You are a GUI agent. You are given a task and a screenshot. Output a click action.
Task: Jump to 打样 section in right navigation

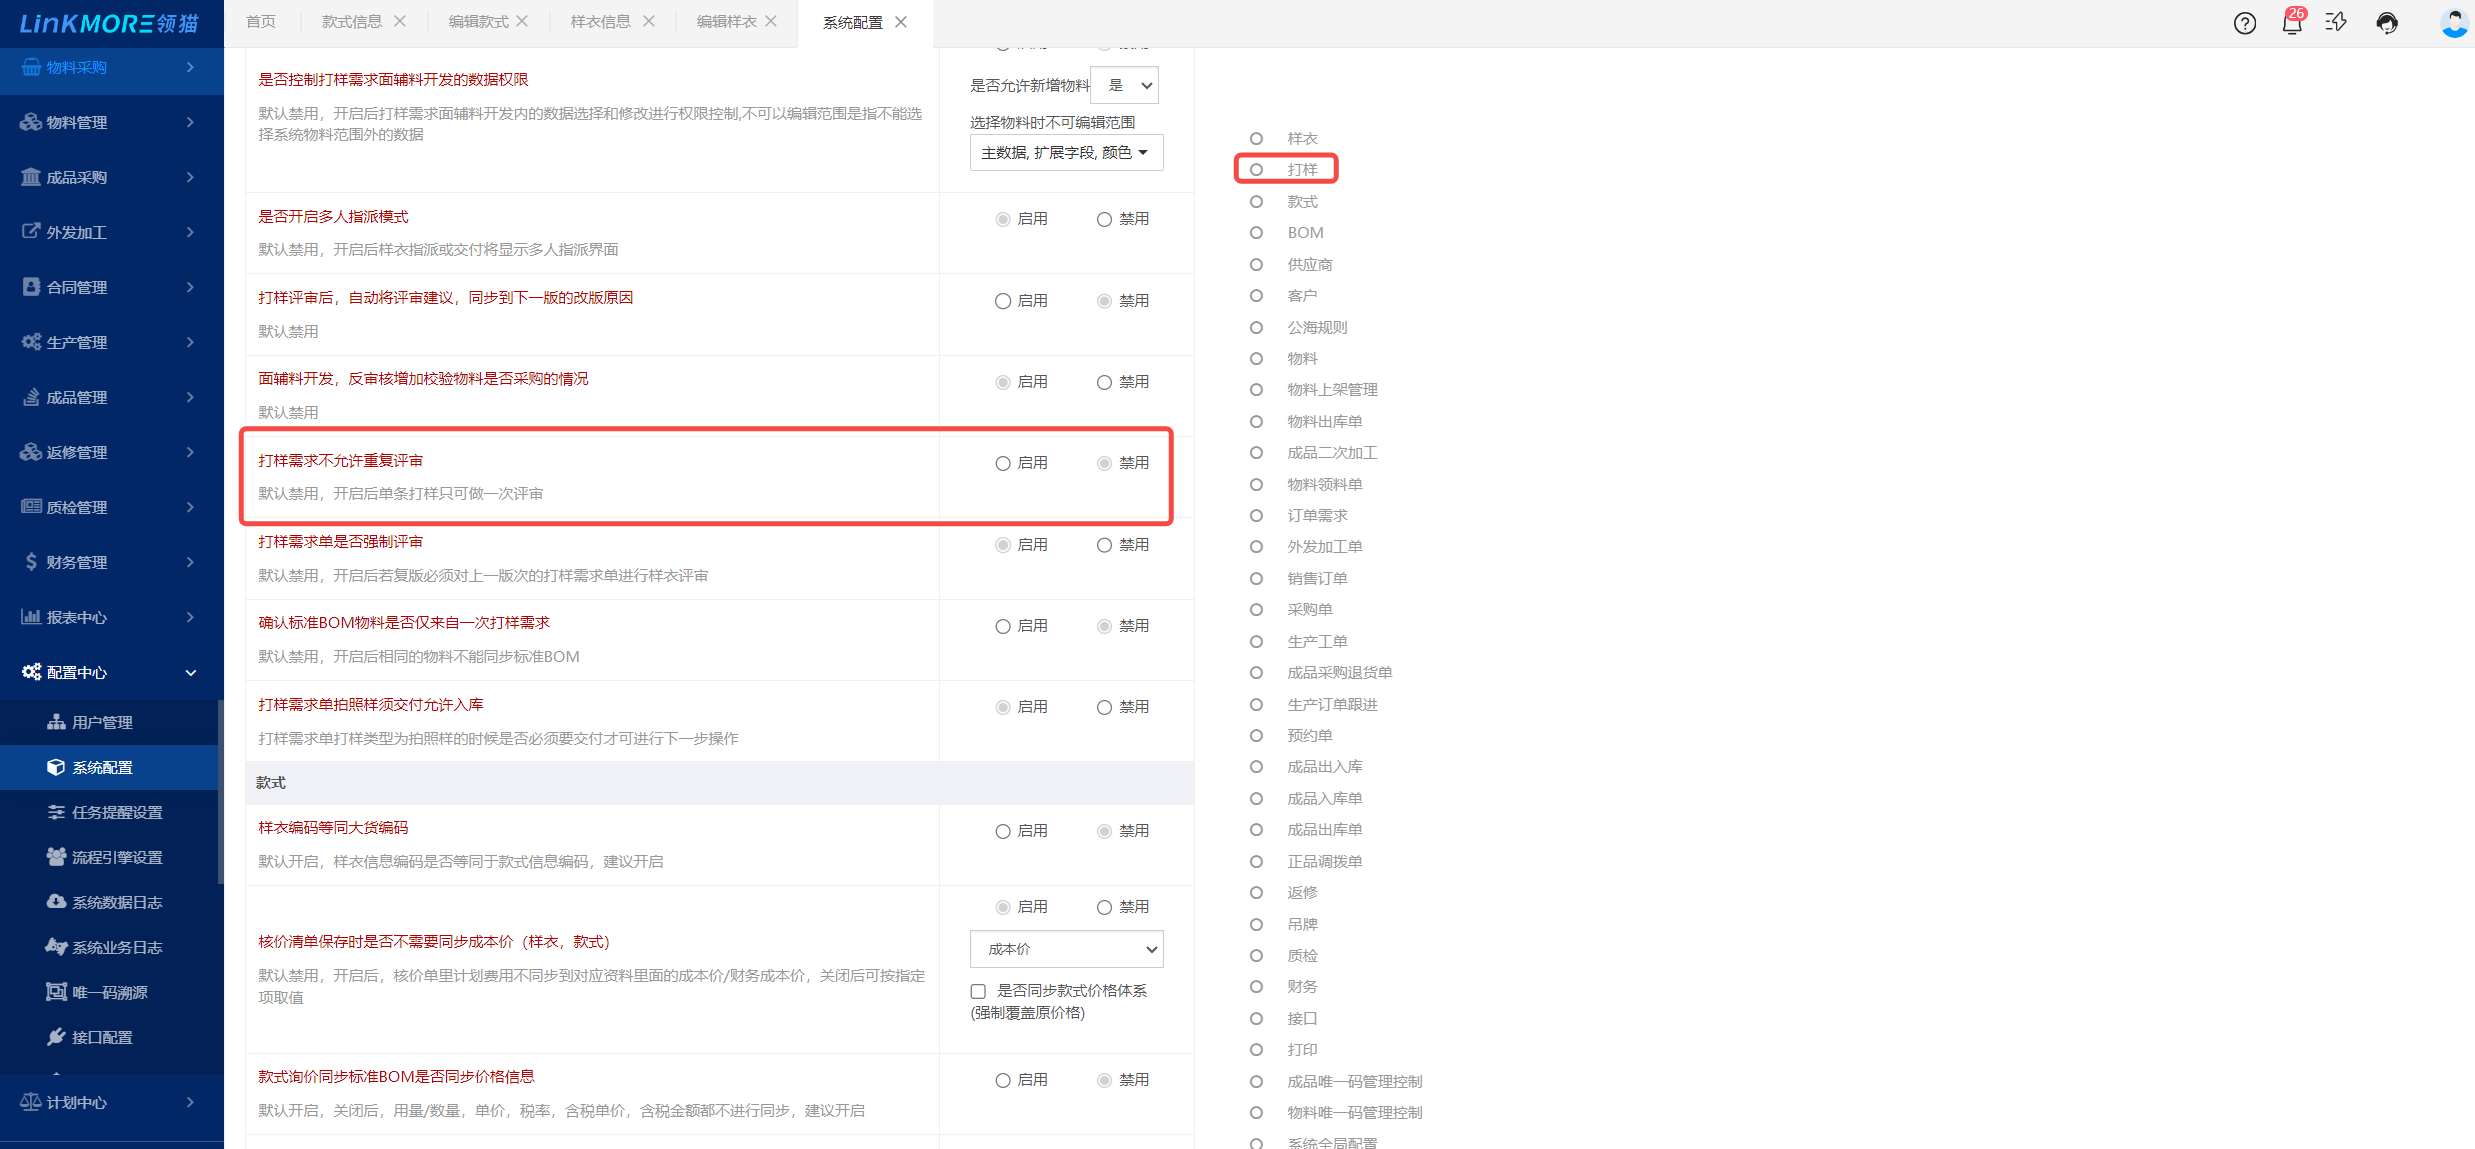point(1302,170)
